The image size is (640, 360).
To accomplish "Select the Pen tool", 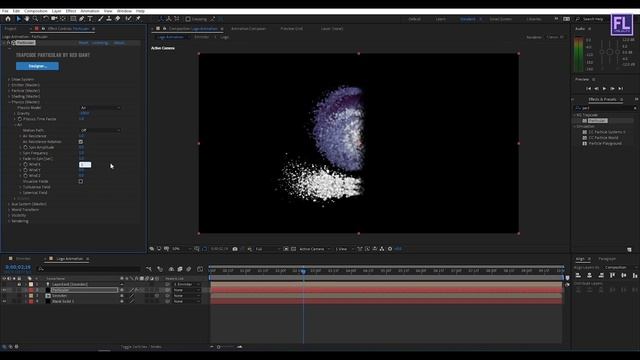I will (x=82, y=19).
